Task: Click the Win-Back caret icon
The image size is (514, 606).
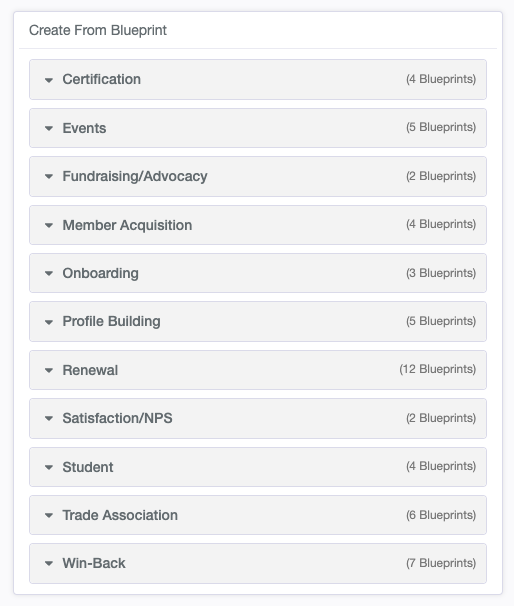Action: [x=49, y=563]
